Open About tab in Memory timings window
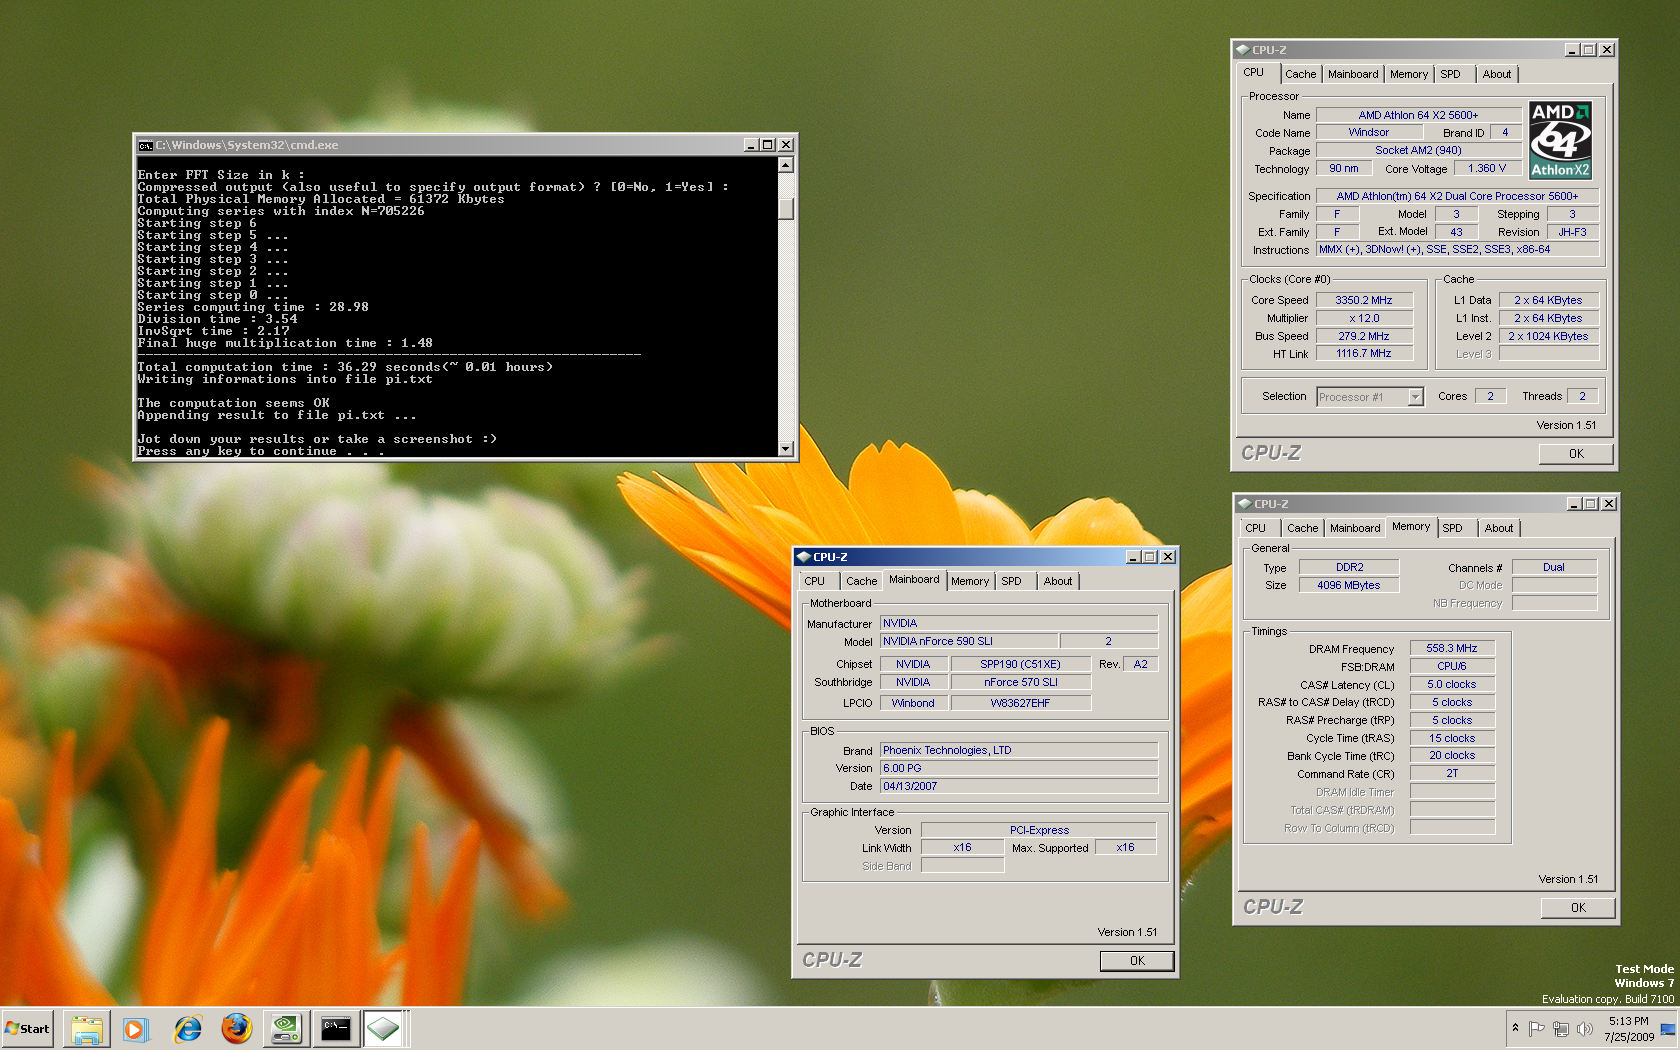 [1499, 528]
